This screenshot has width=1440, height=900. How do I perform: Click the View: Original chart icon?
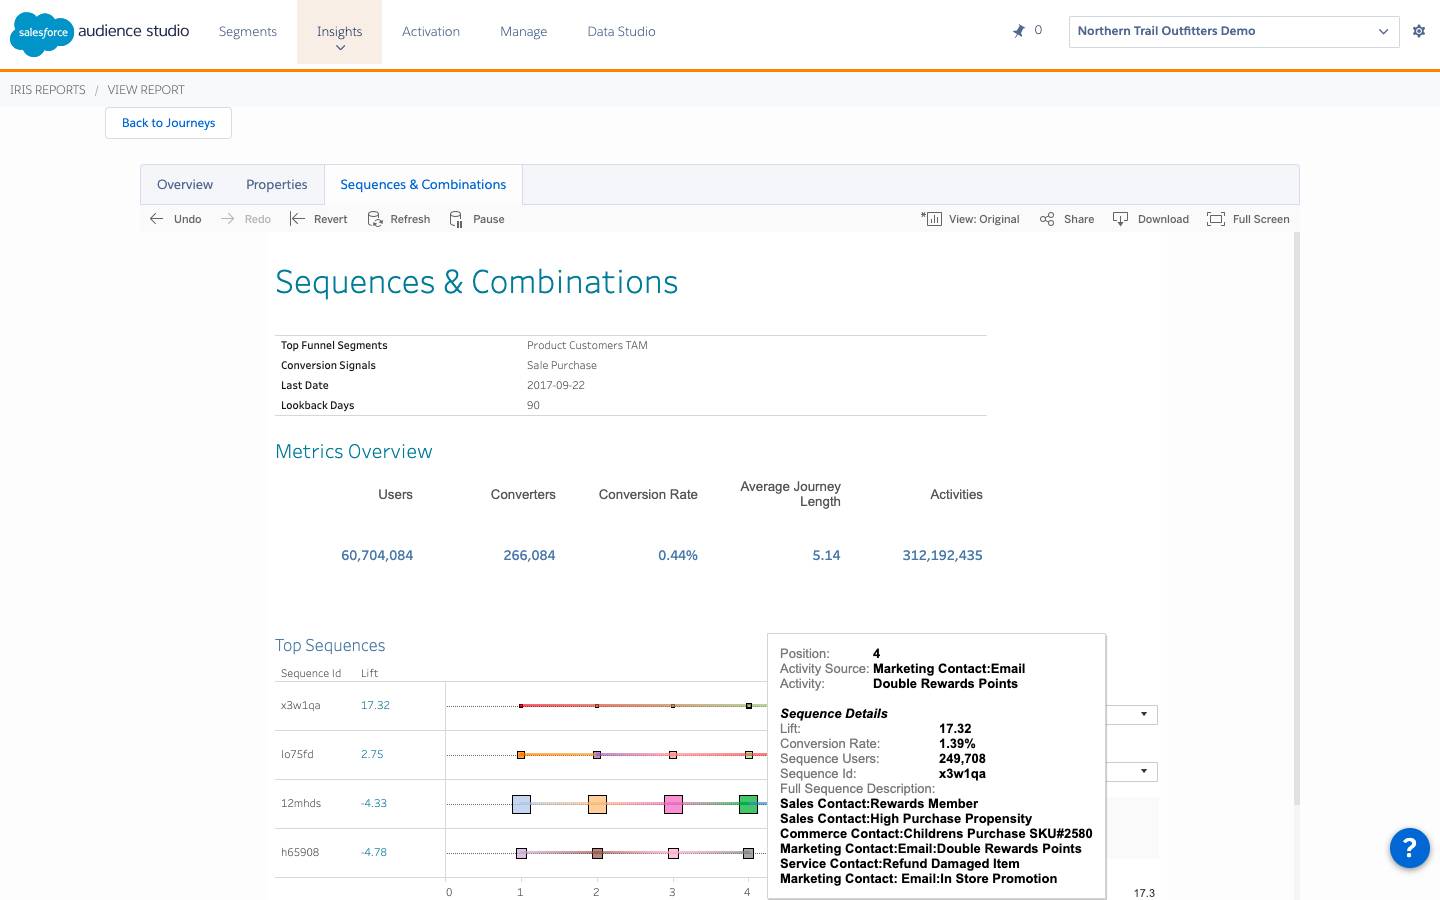(x=932, y=219)
